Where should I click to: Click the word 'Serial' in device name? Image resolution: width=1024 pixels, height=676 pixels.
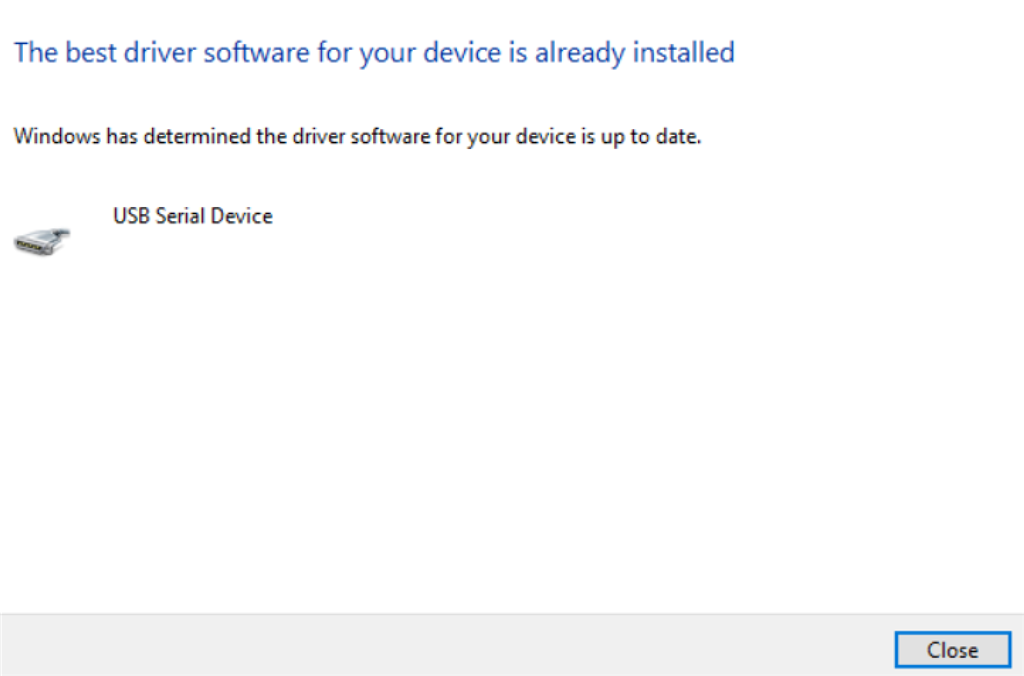pyautogui.click(x=180, y=216)
